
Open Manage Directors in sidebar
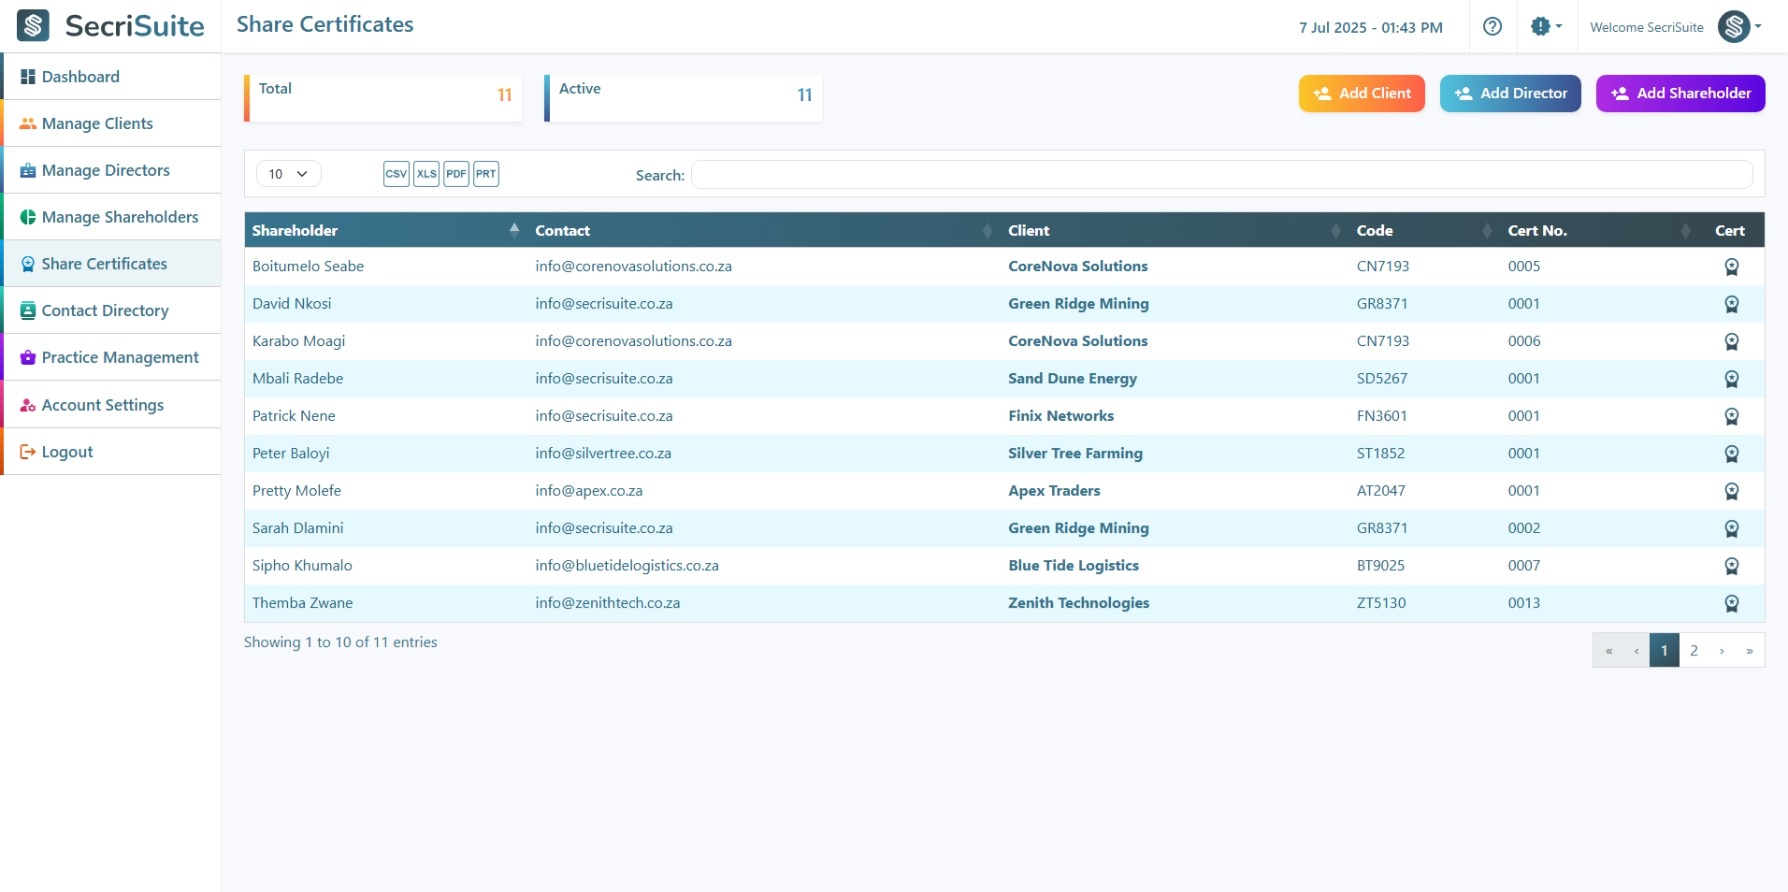(111, 171)
